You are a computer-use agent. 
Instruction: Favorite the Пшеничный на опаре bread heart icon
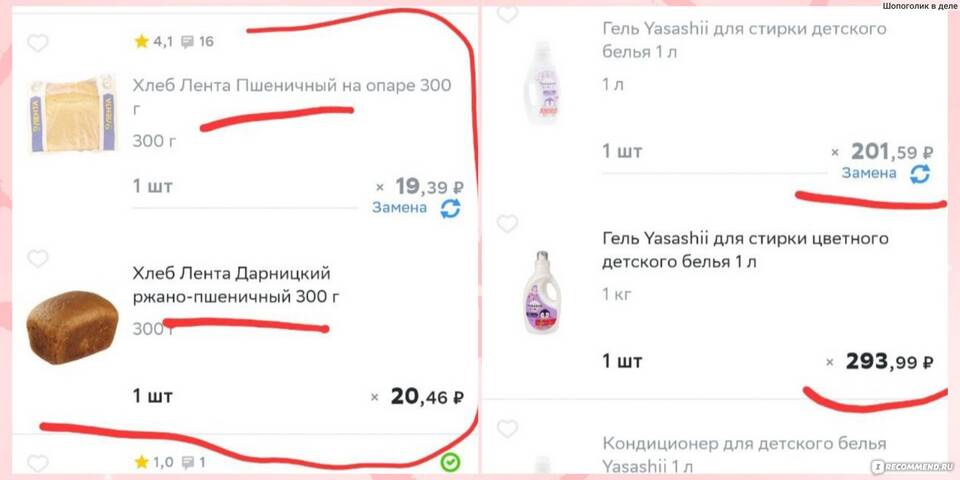click(x=37, y=43)
